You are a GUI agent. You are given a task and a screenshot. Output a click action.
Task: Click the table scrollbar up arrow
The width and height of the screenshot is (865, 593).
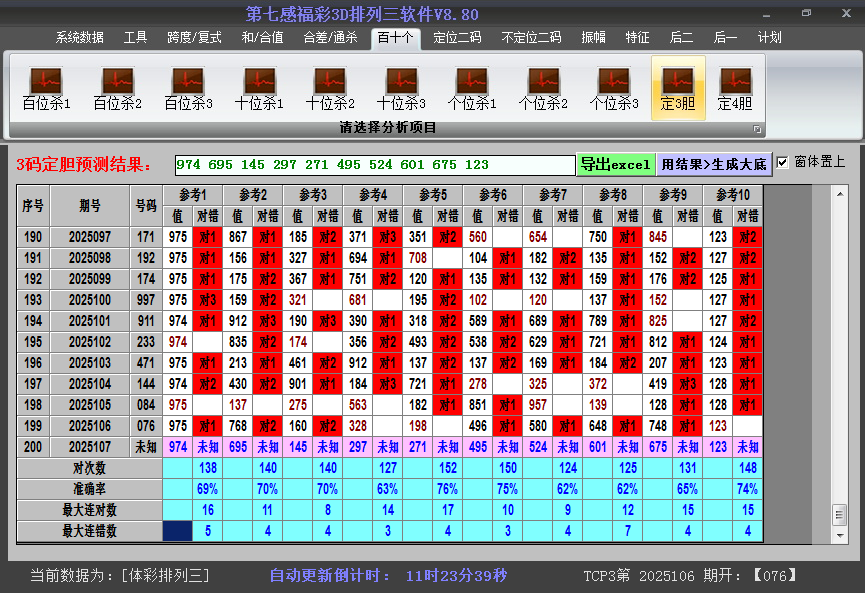(x=840, y=194)
